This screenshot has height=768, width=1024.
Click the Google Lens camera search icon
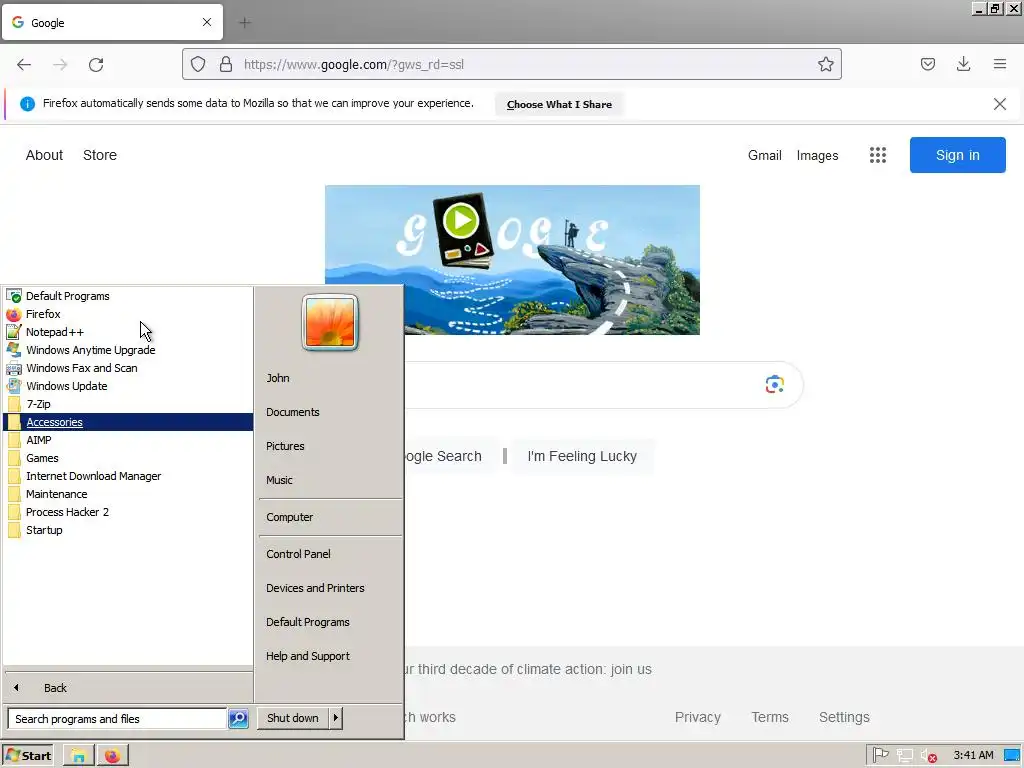pos(775,385)
